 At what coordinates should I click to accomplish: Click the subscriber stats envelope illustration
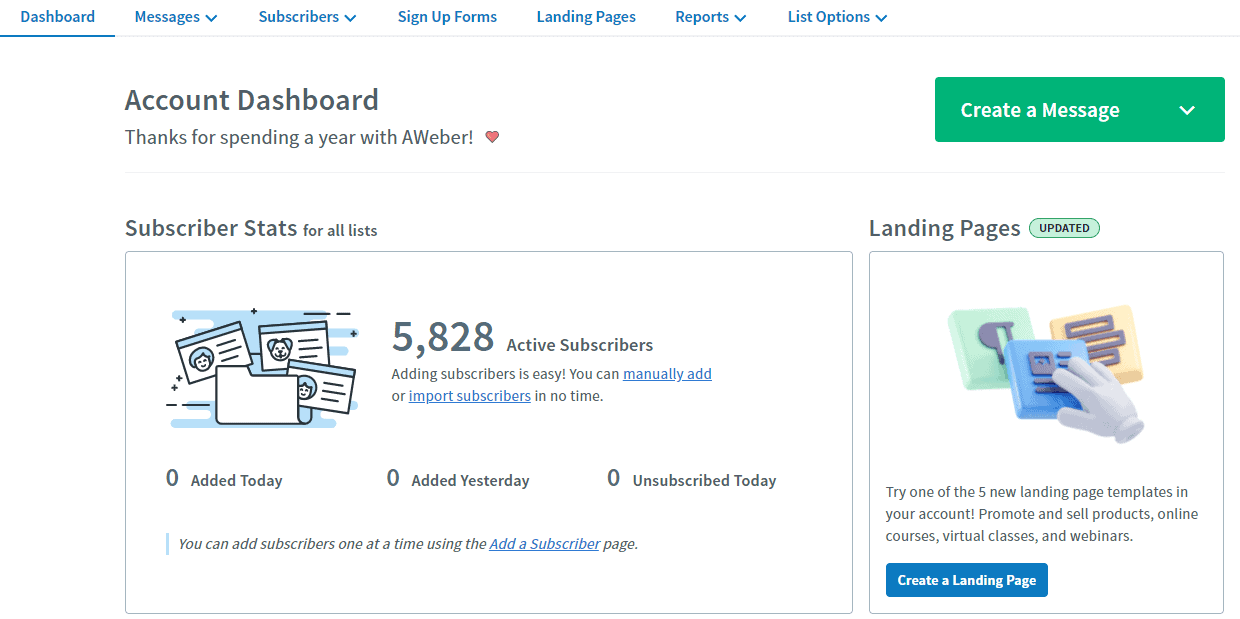tap(262, 368)
